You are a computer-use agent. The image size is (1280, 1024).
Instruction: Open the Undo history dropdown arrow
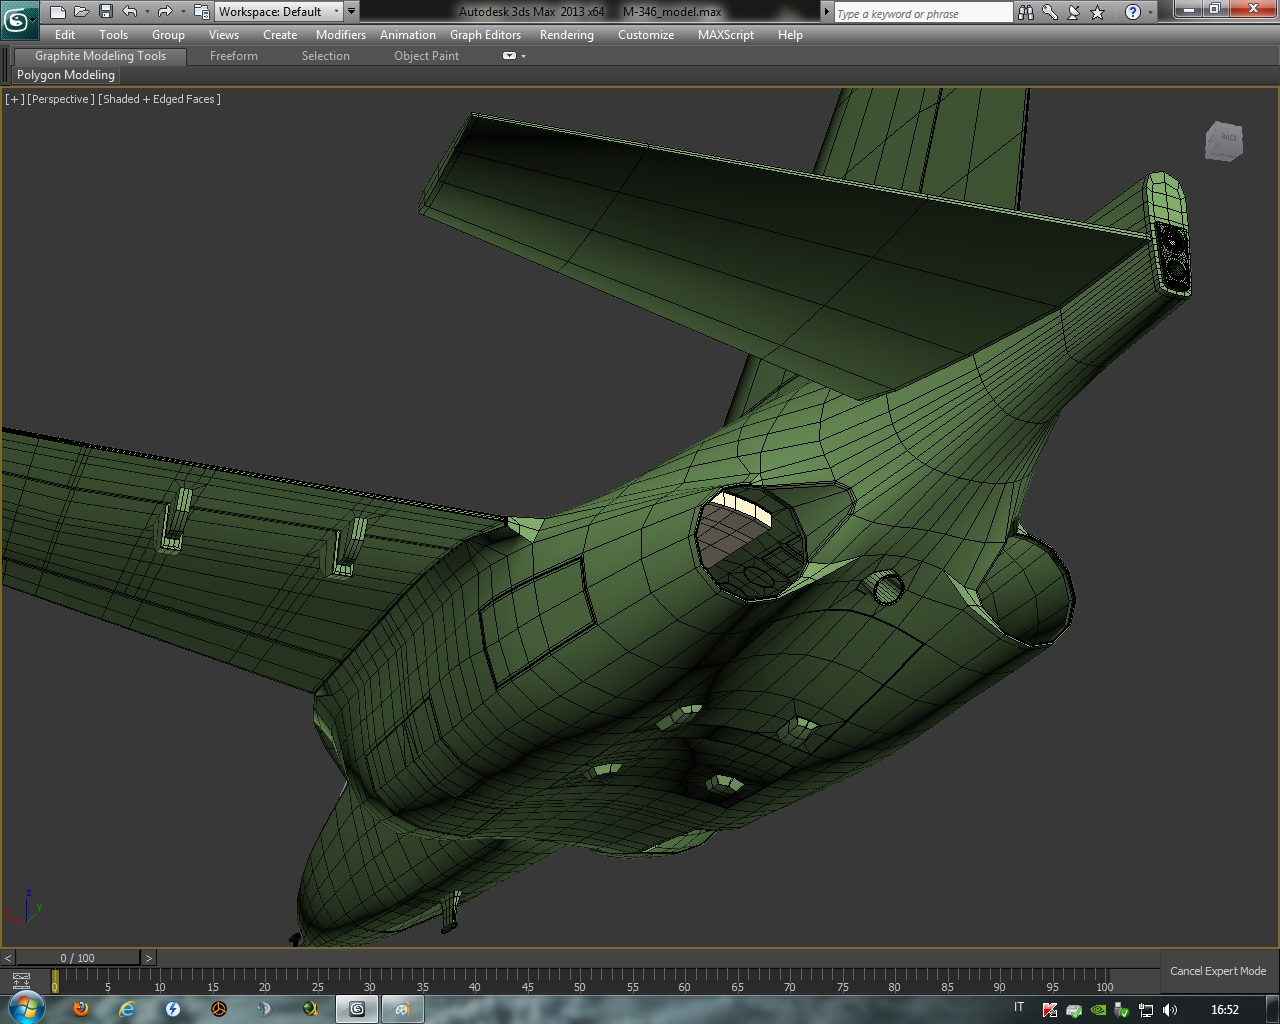click(x=147, y=12)
